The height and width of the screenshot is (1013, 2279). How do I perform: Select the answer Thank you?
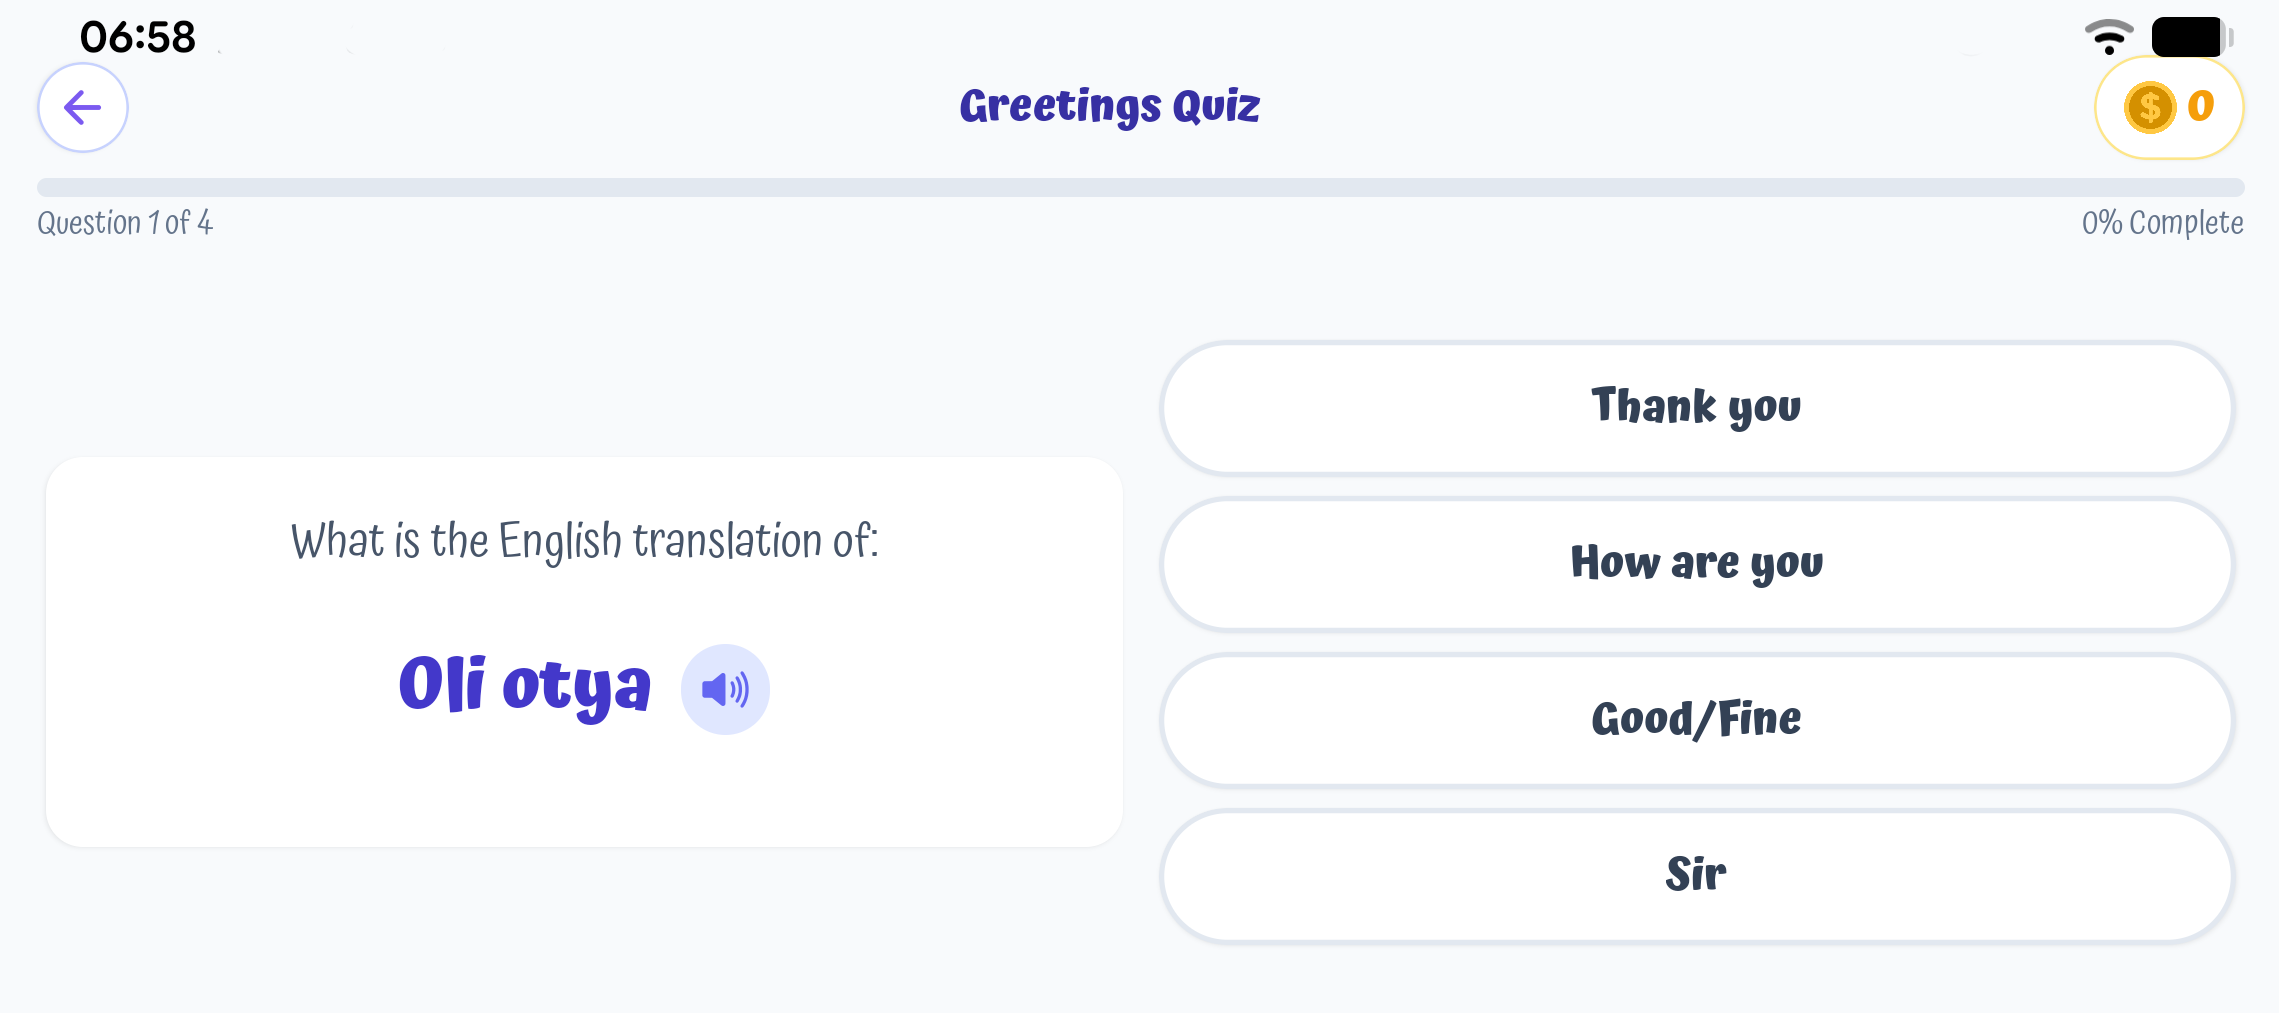point(1697,408)
